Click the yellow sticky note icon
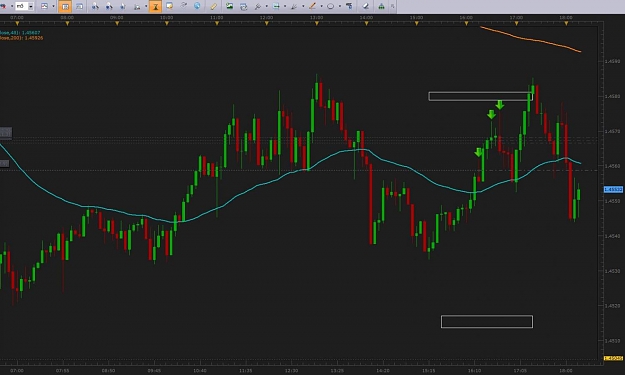Screen dimensions: 625x375 click(x=169, y=6)
